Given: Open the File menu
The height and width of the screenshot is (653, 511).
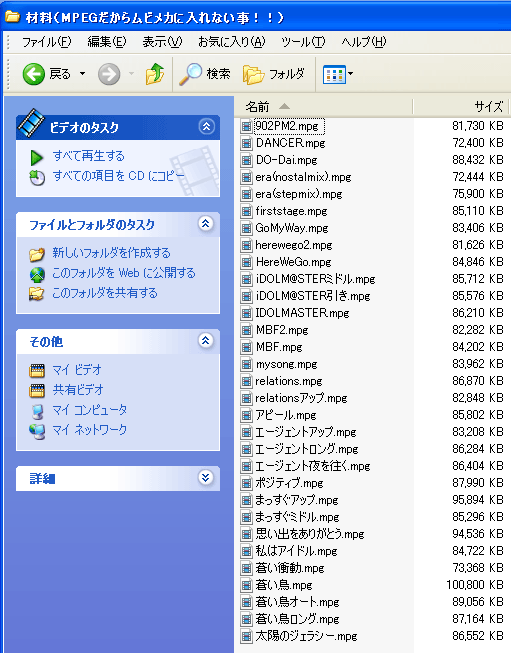Looking at the screenshot, I should (x=46, y=42).
